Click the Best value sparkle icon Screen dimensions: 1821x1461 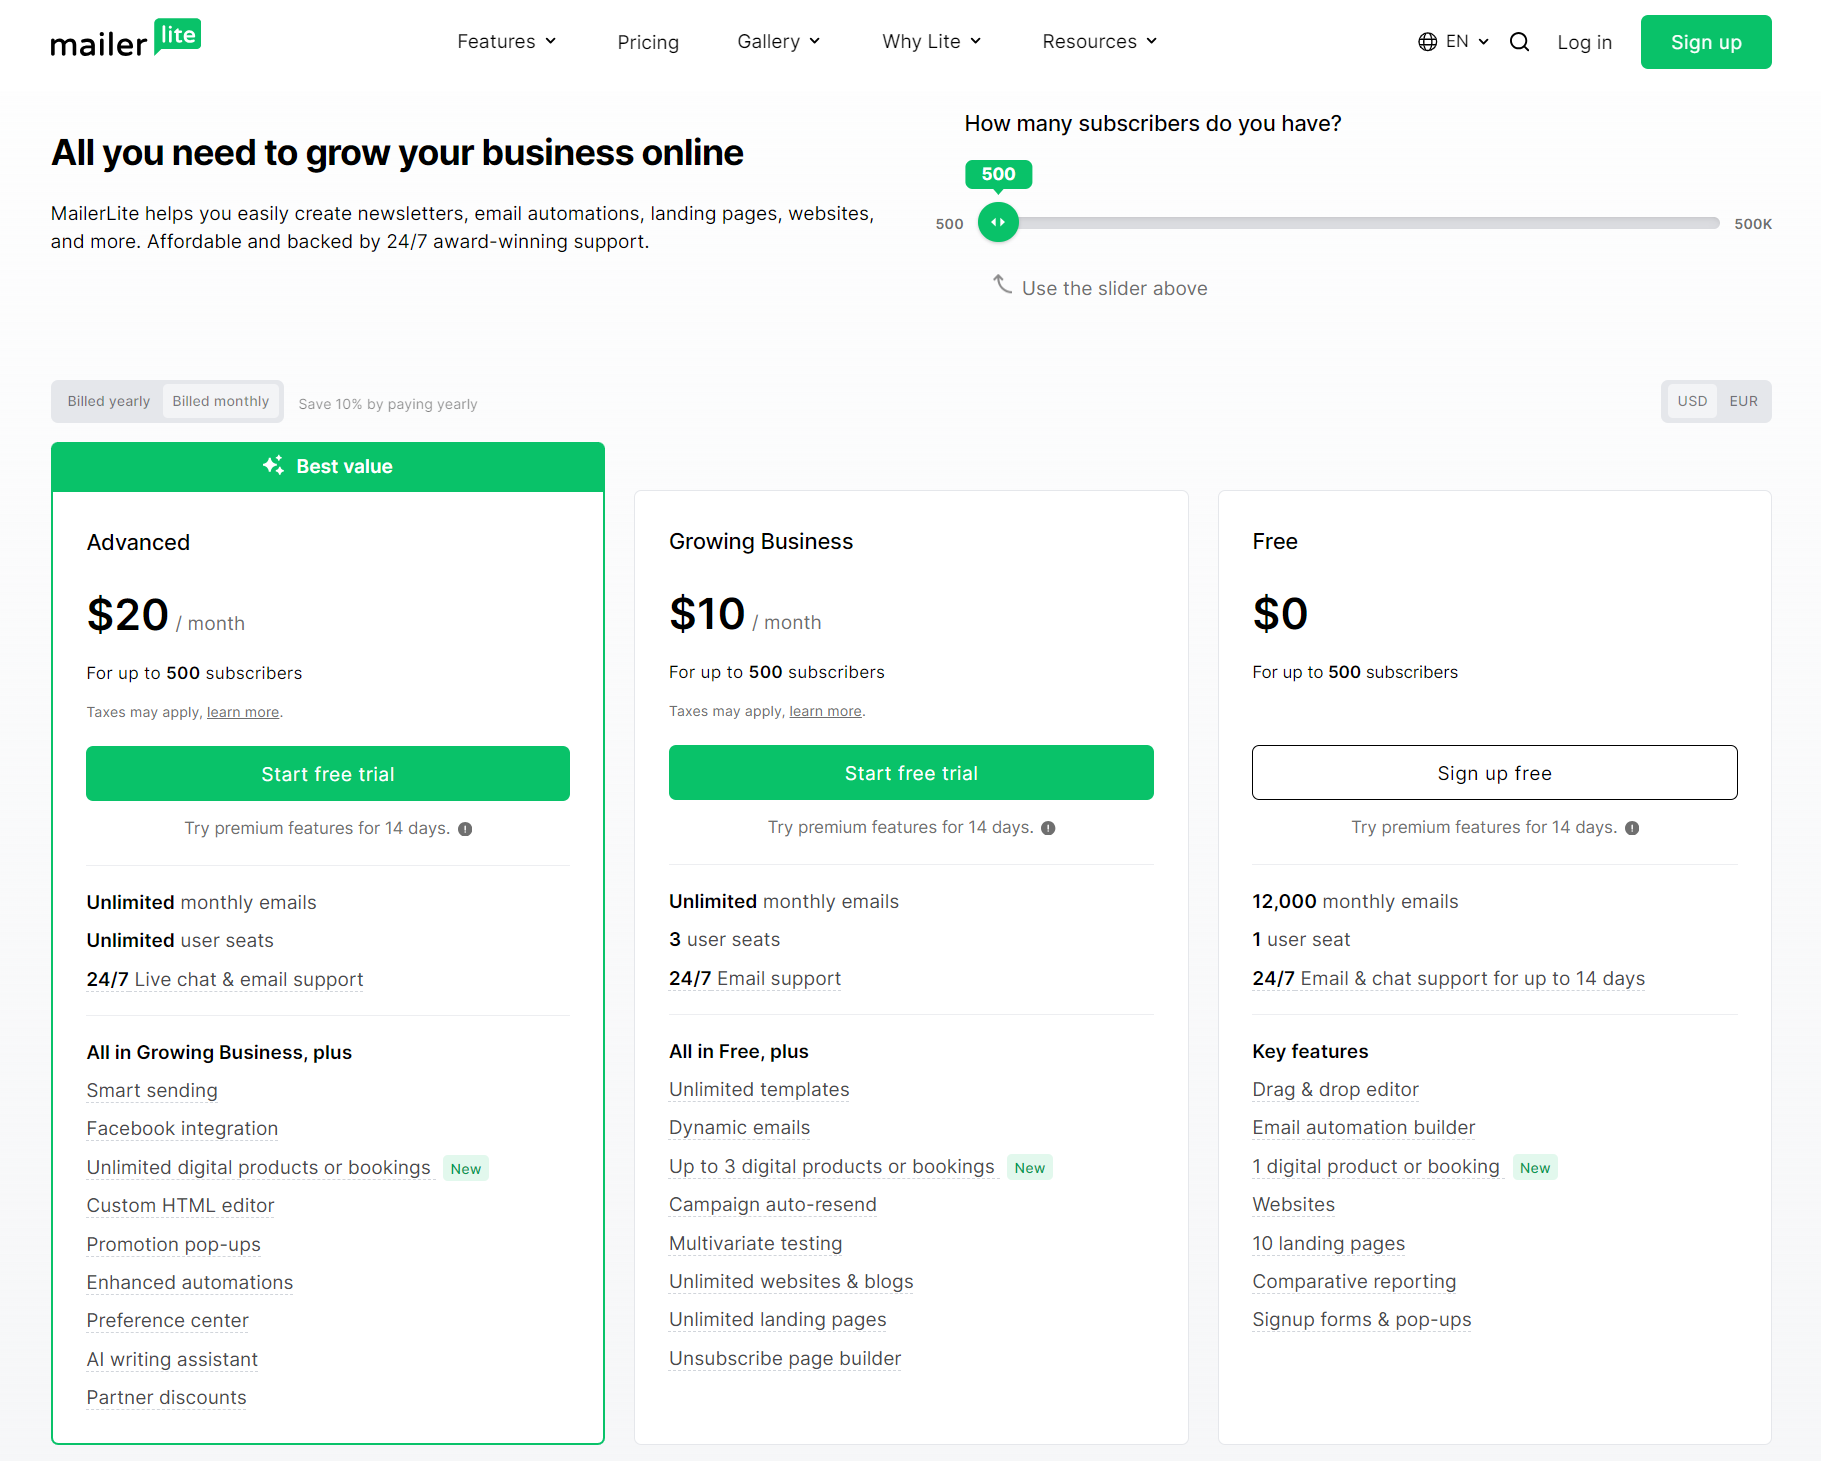tap(273, 466)
